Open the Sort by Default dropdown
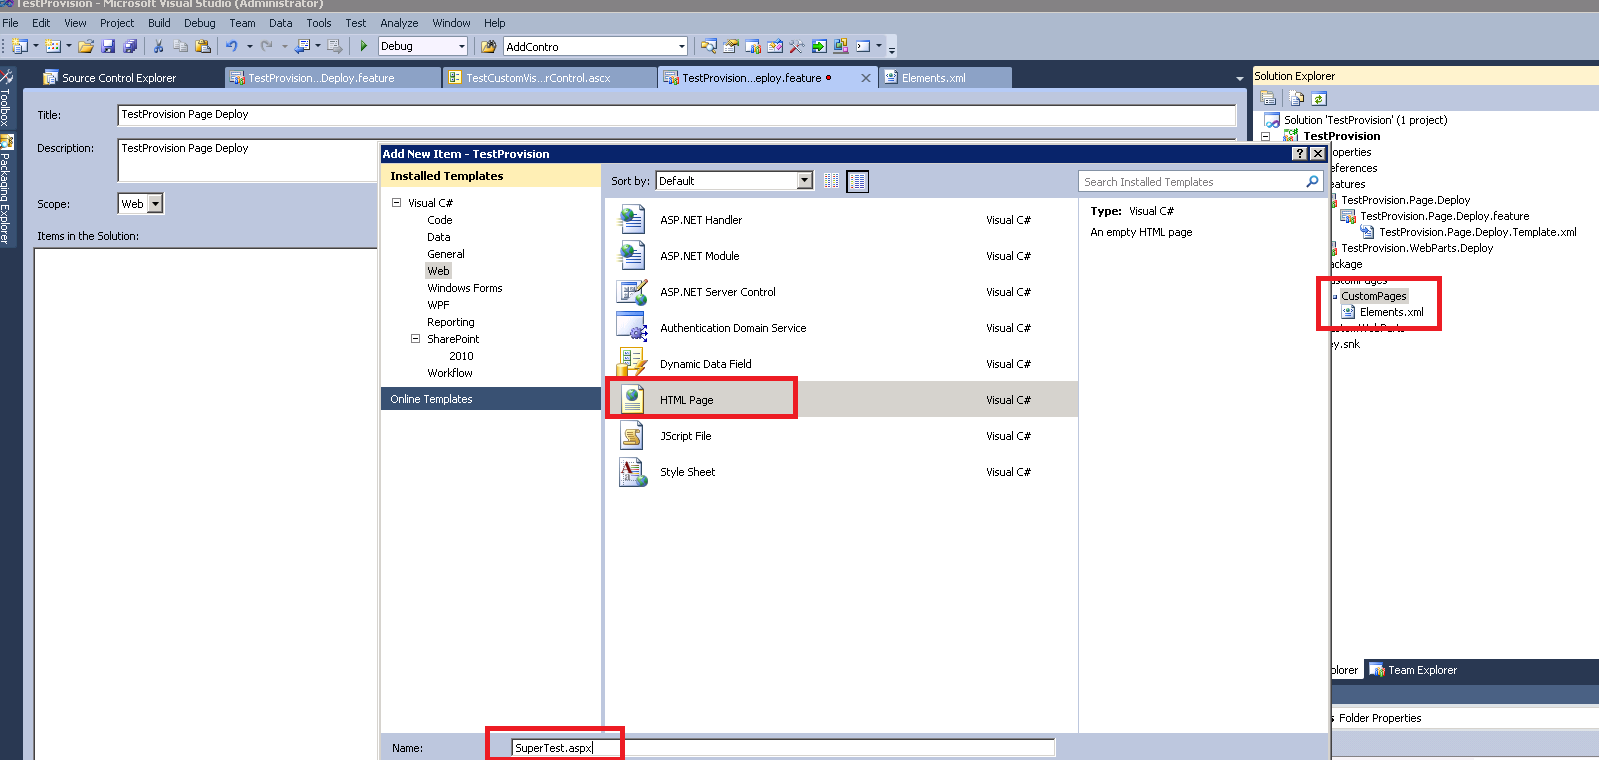The image size is (1599, 760). click(805, 181)
